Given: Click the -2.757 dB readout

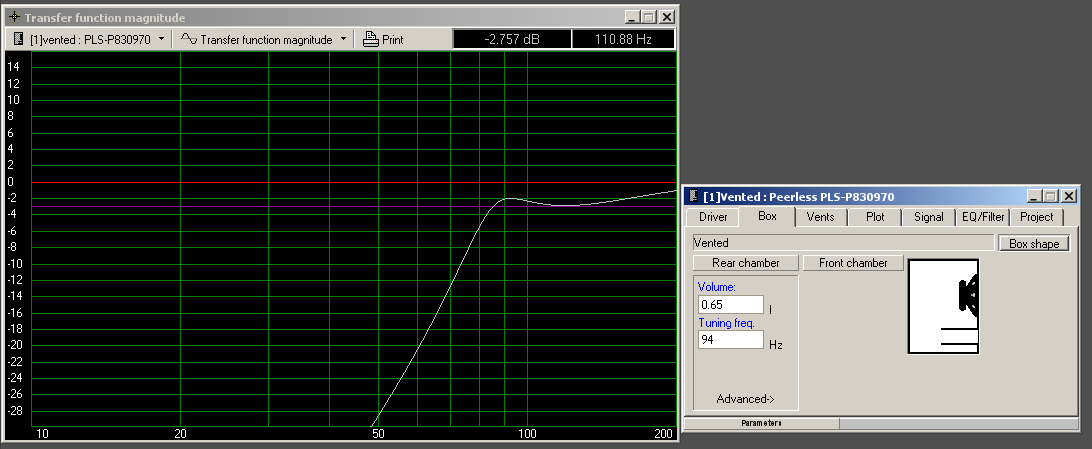Looking at the screenshot, I should pos(512,40).
